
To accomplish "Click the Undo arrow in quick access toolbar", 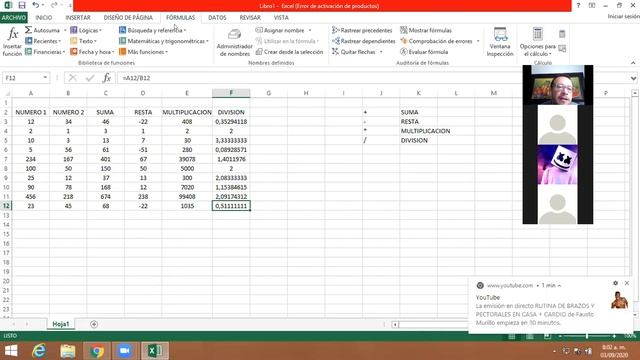I will click(36, 5).
